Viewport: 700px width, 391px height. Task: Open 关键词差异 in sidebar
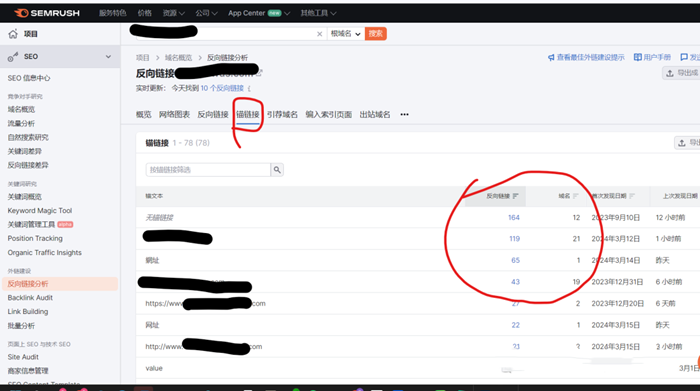25,151
